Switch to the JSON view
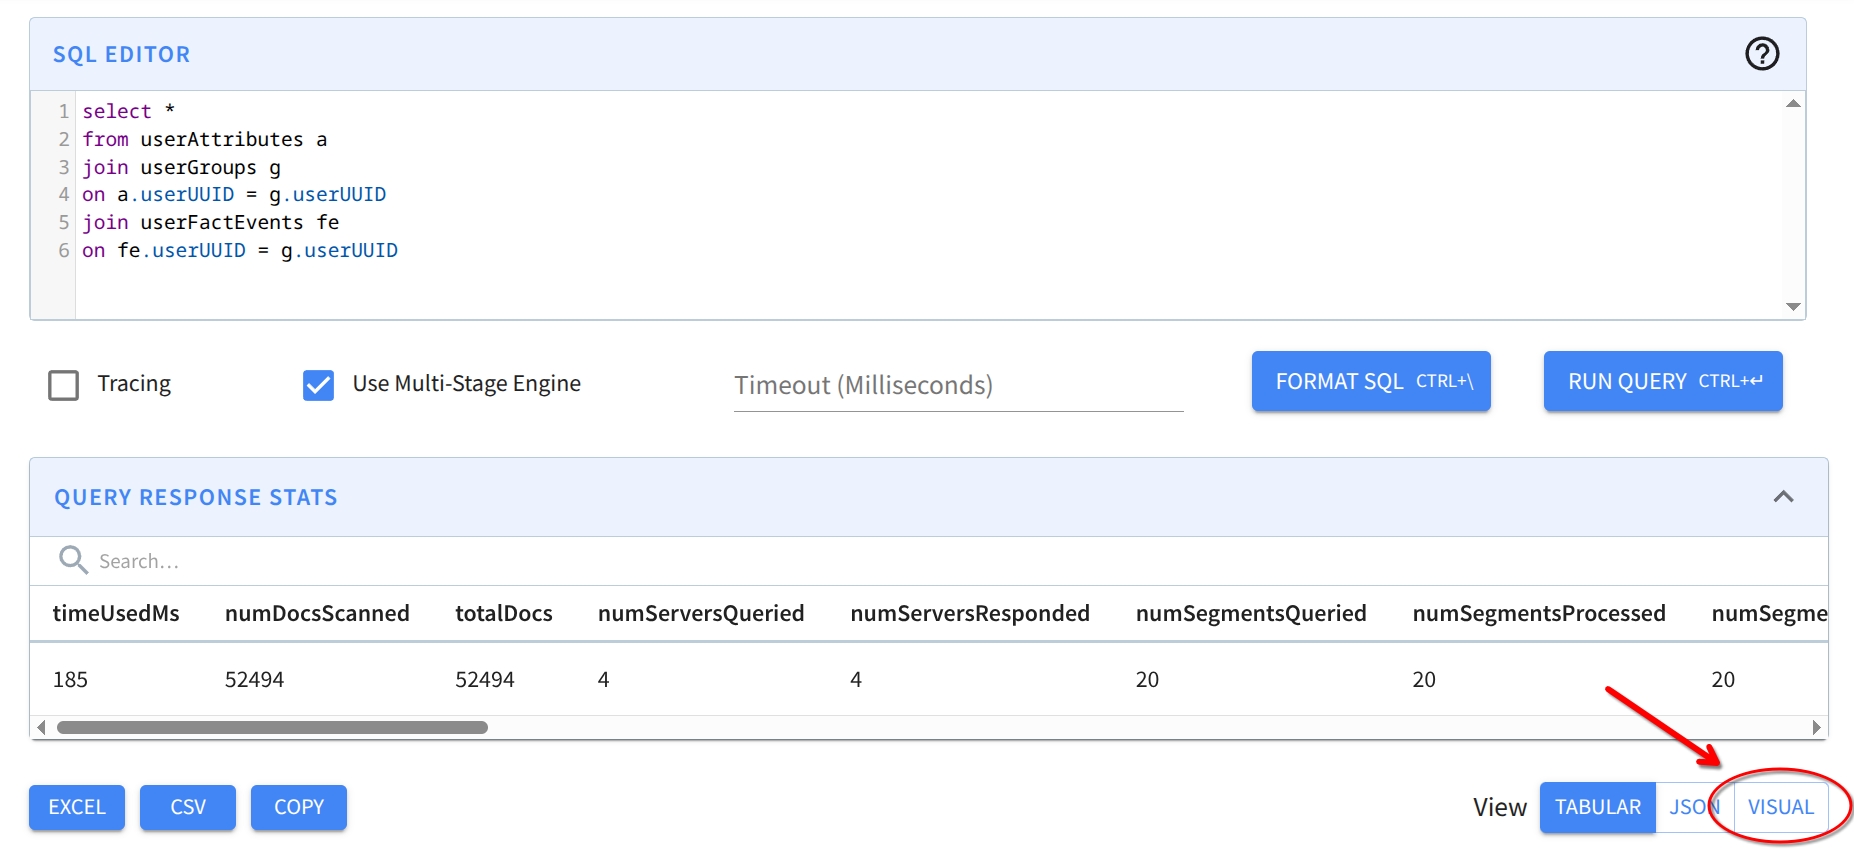Screen dimensions: 1854x856 coord(1688,807)
